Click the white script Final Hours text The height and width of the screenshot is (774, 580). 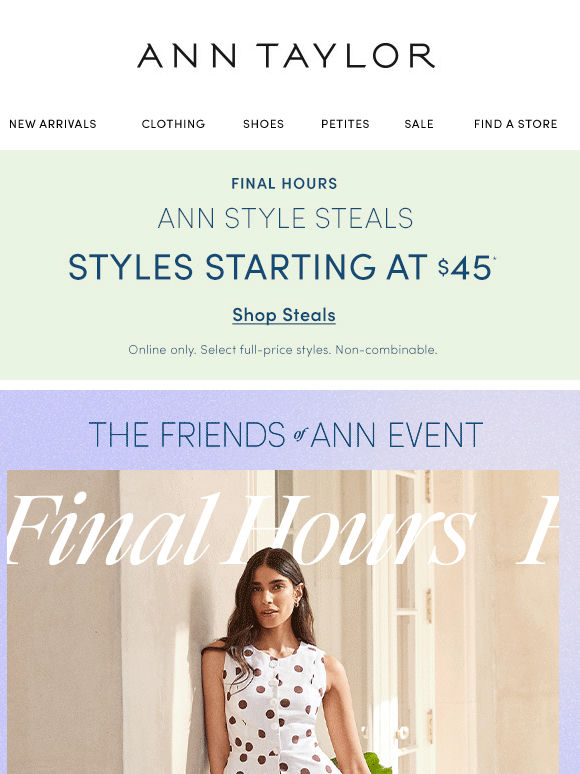click(x=242, y=531)
